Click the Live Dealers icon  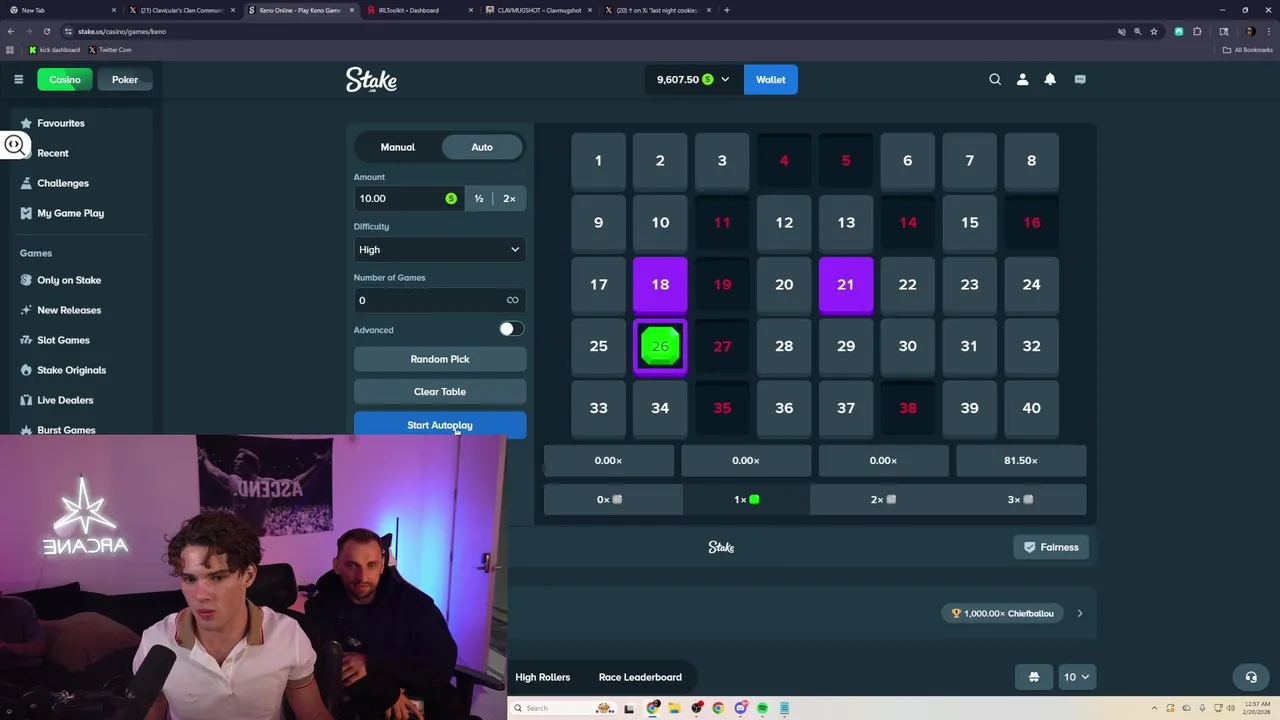26,400
